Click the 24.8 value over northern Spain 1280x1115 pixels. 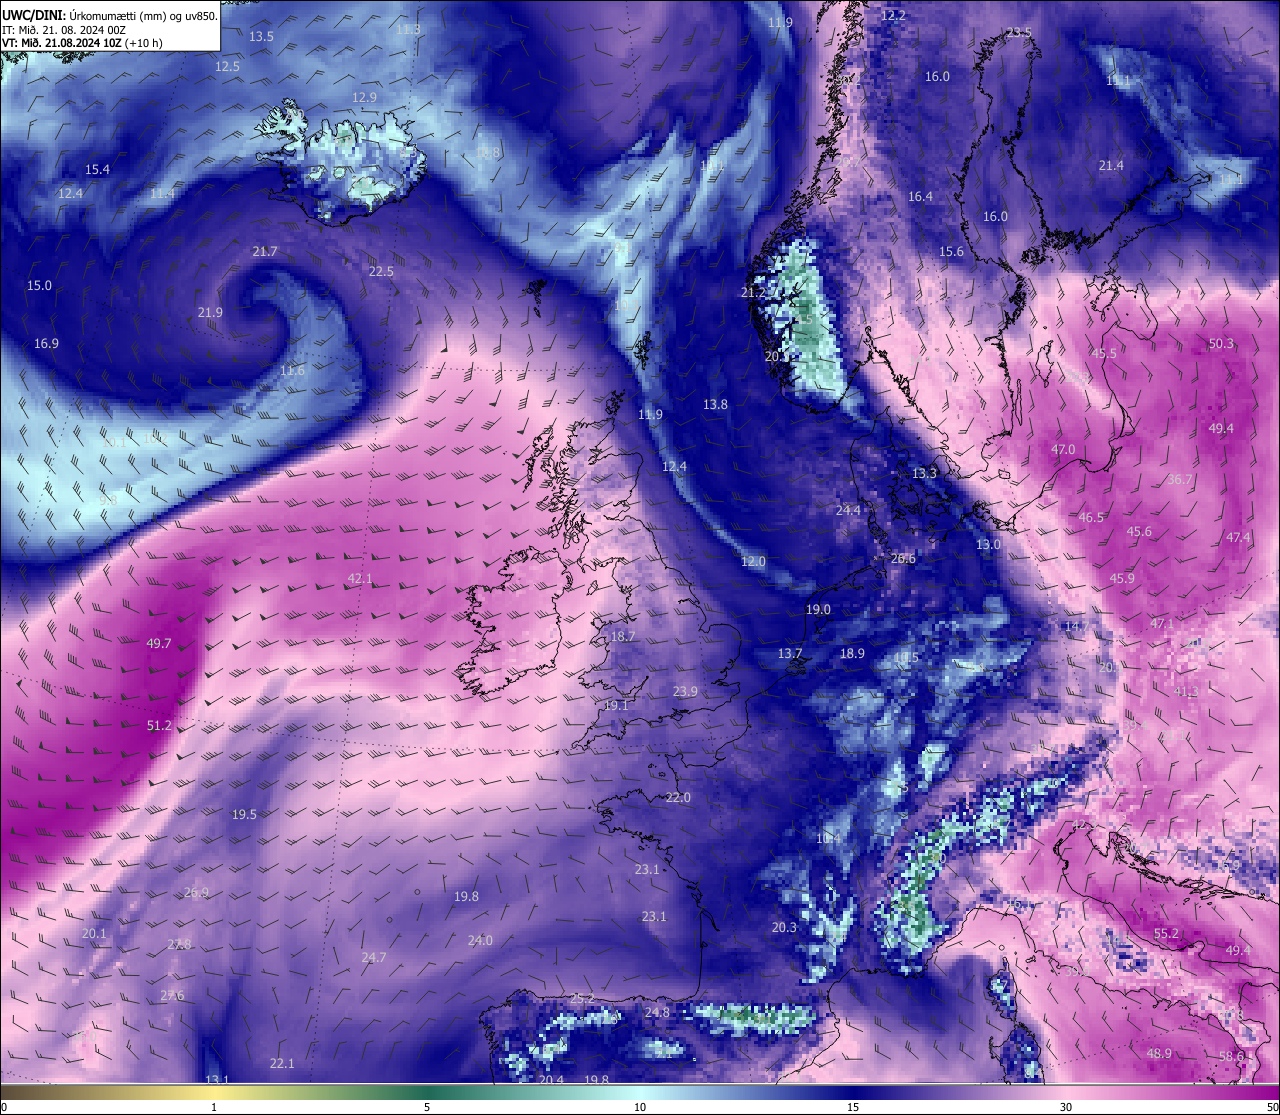click(x=657, y=1012)
